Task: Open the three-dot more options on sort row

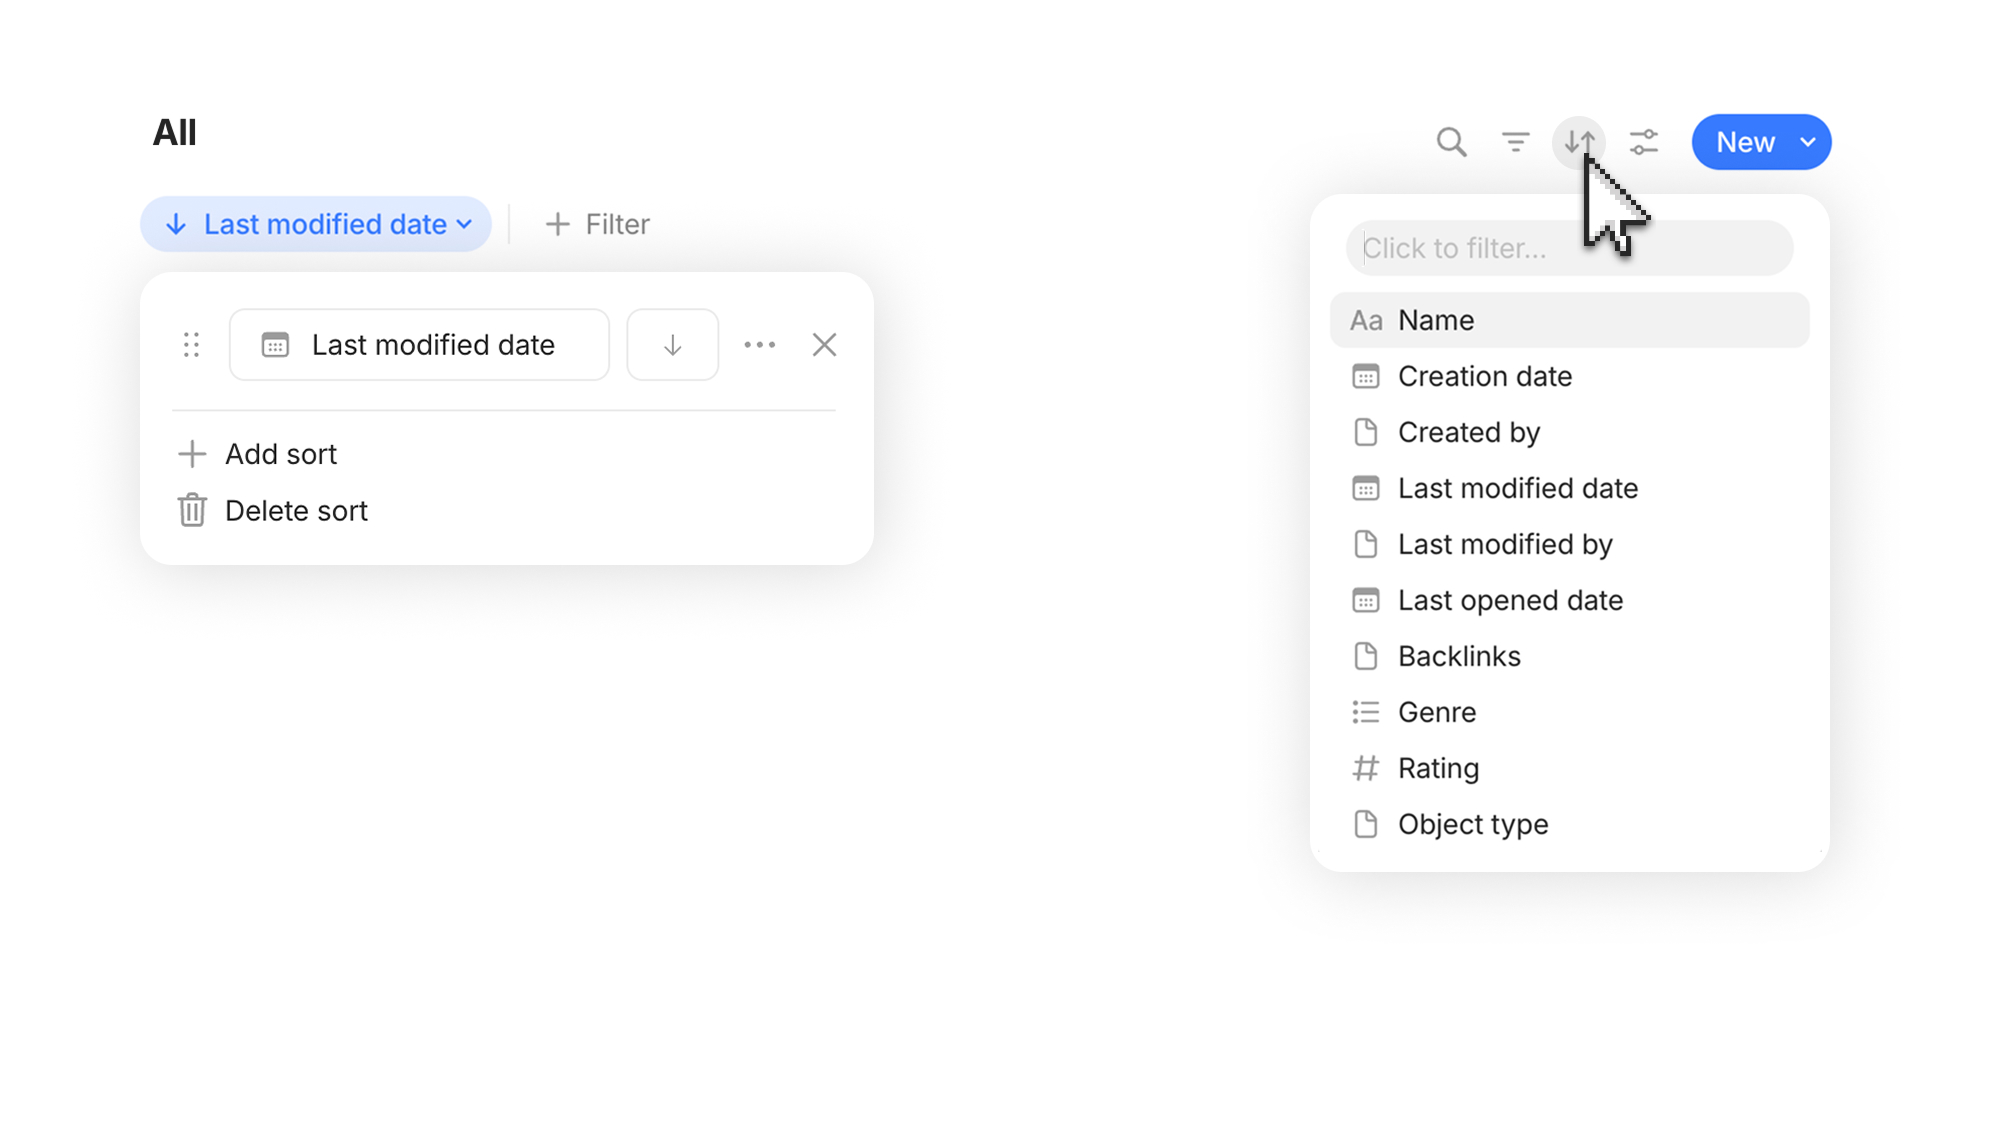Action: tap(760, 345)
